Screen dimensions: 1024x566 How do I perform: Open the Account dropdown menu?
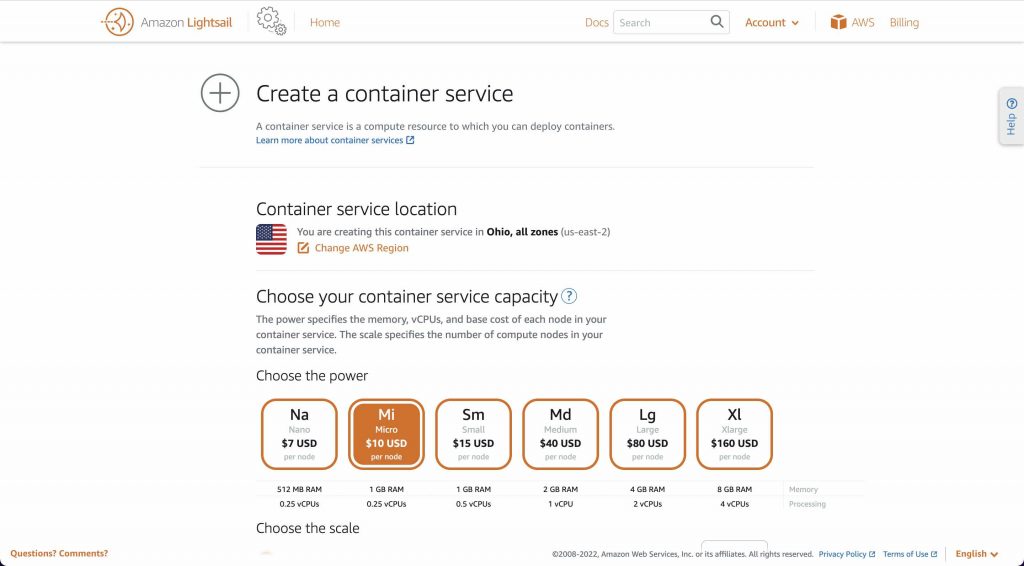click(x=772, y=22)
